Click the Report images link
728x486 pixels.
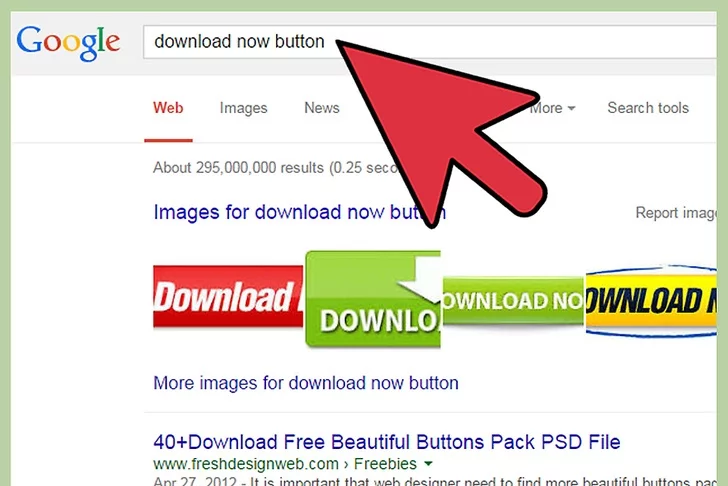[676, 213]
